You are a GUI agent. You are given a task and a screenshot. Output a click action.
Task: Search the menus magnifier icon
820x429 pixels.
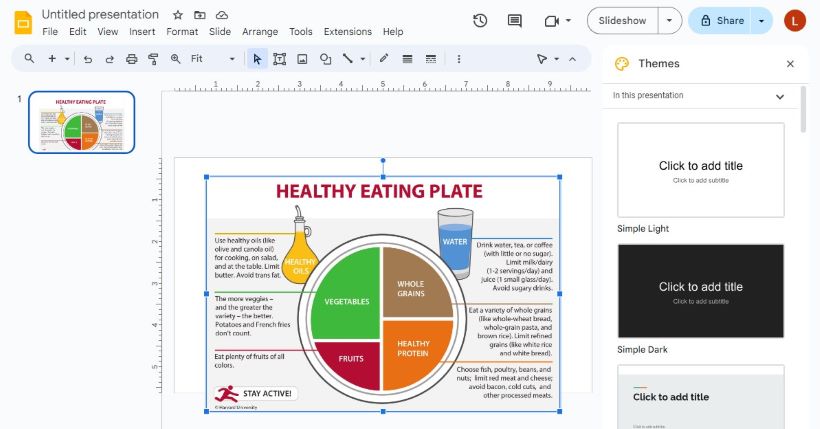[x=29, y=59]
